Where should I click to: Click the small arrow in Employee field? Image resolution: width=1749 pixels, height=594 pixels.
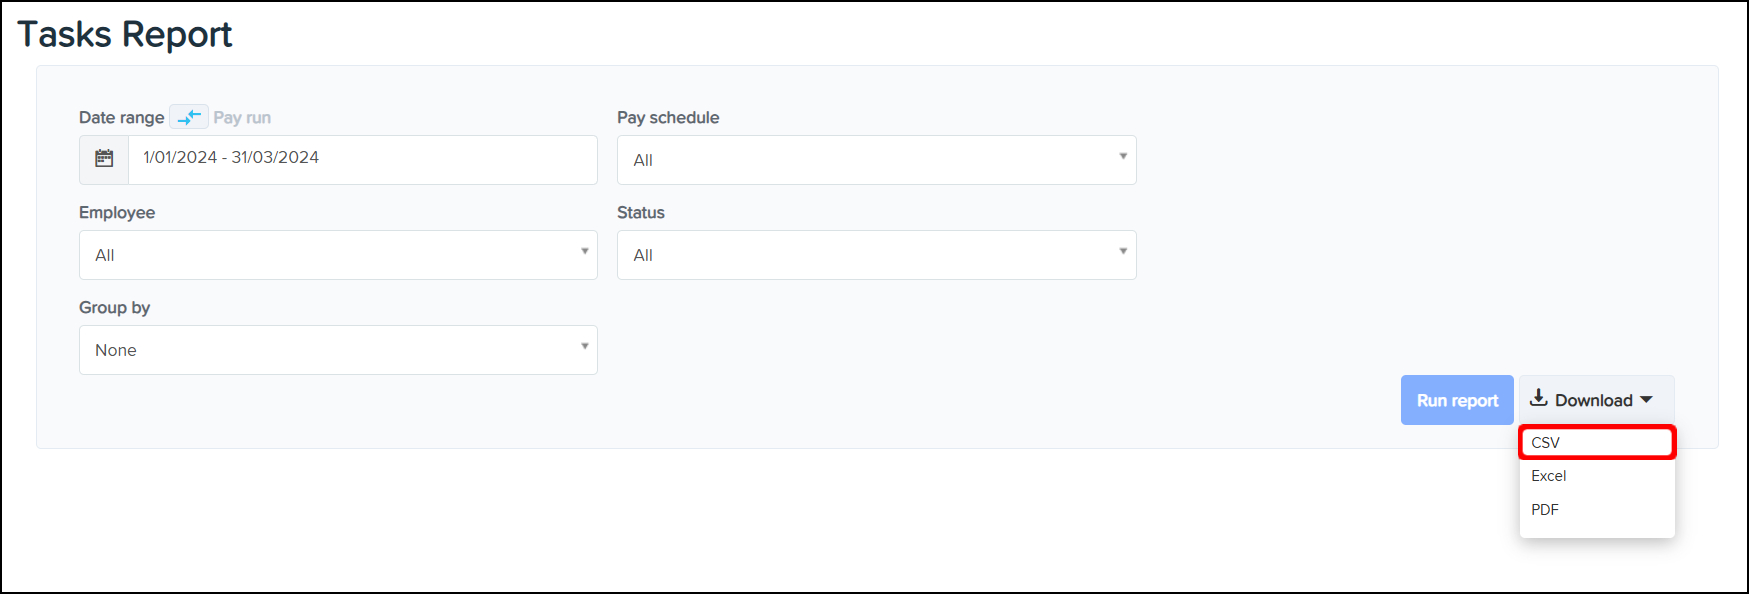(x=585, y=251)
